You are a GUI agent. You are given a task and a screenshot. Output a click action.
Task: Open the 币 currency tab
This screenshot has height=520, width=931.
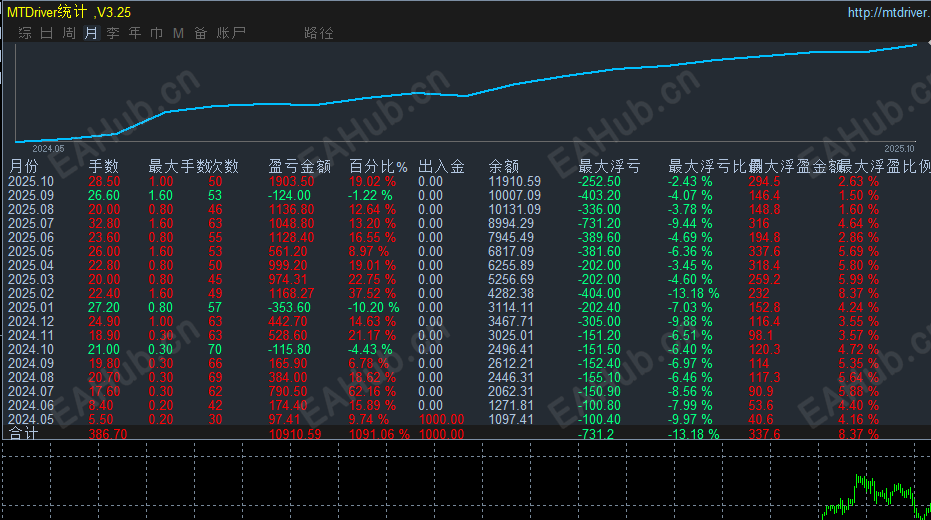pos(157,33)
